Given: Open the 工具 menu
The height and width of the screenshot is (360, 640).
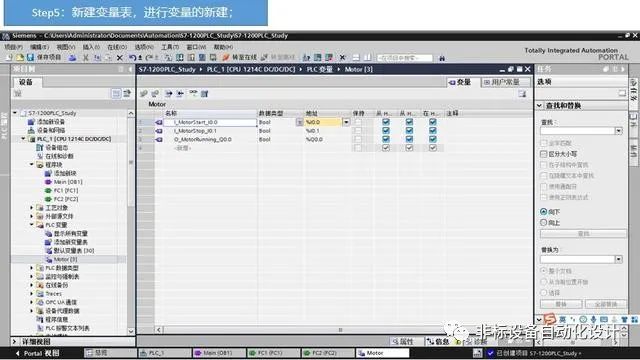Looking at the screenshot, I should [170, 47].
